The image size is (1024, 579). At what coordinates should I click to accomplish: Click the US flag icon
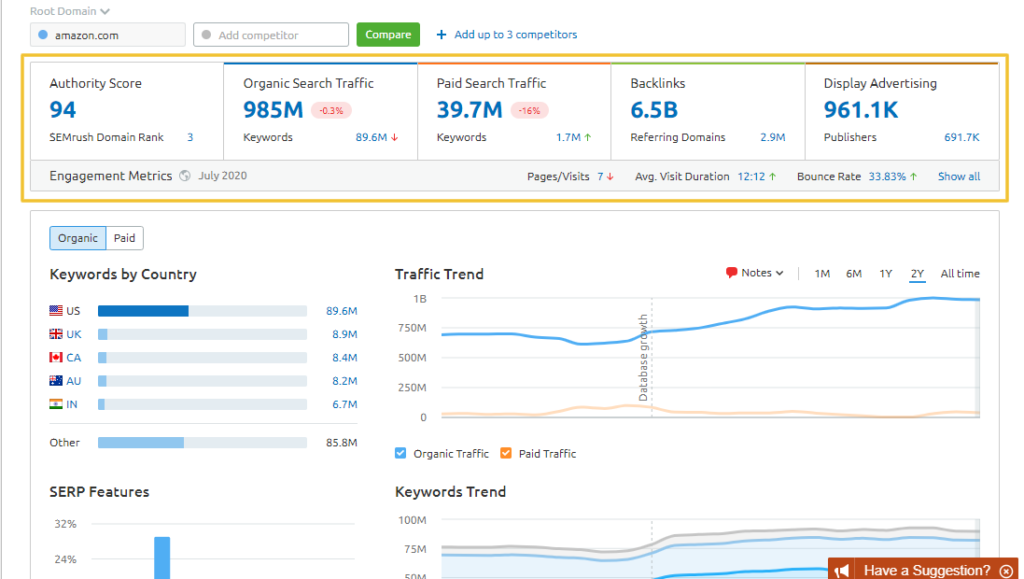56,311
